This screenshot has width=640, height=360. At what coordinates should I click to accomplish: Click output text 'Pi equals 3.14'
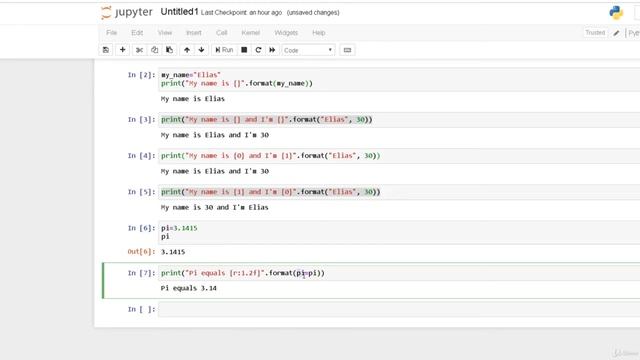pos(189,288)
